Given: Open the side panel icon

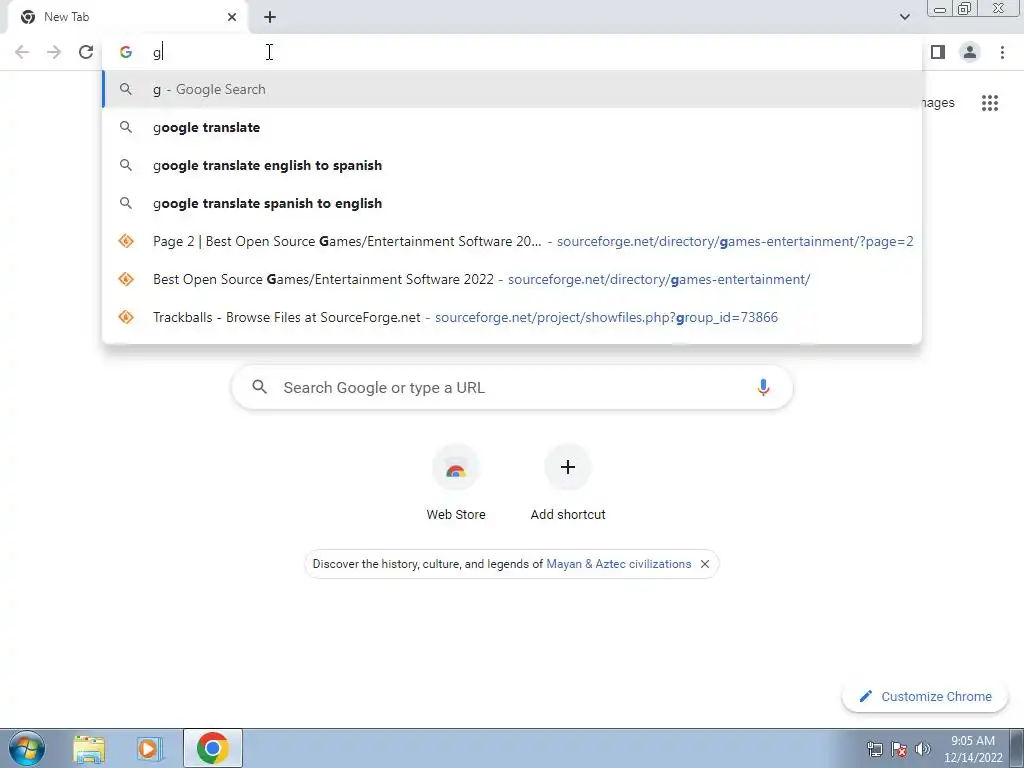Looking at the screenshot, I should (x=938, y=52).
